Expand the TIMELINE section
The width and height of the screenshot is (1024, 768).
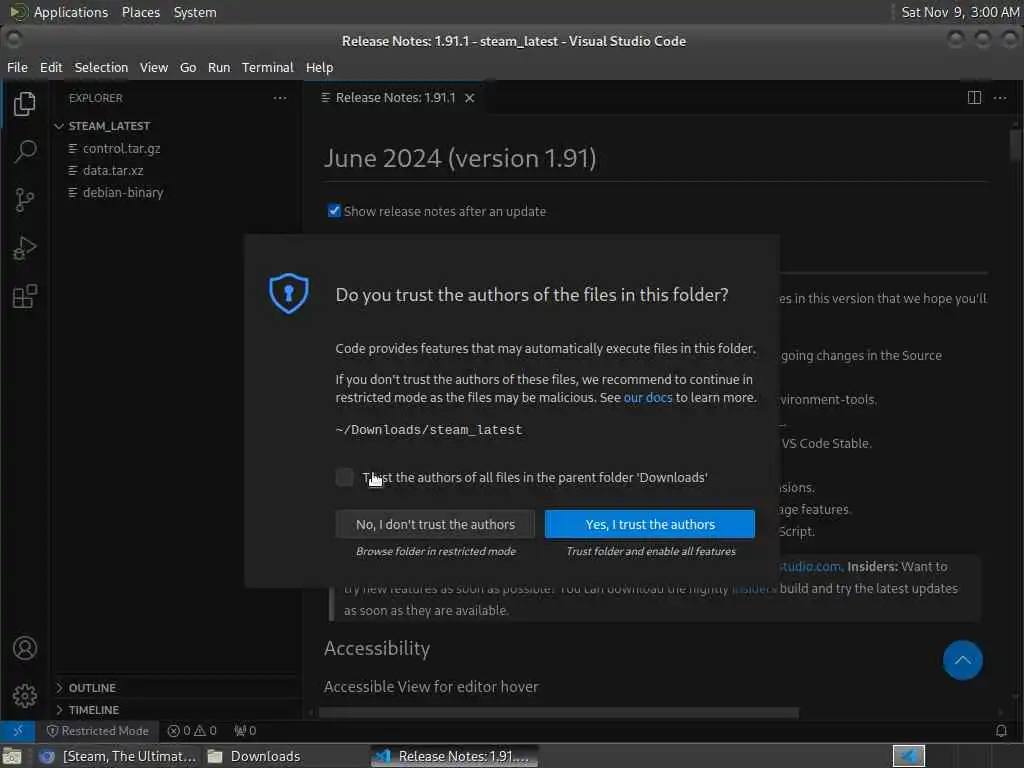[x=93, y=710]
